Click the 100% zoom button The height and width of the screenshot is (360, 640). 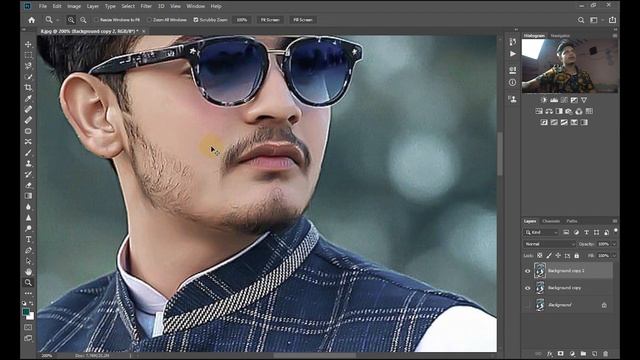242,20
